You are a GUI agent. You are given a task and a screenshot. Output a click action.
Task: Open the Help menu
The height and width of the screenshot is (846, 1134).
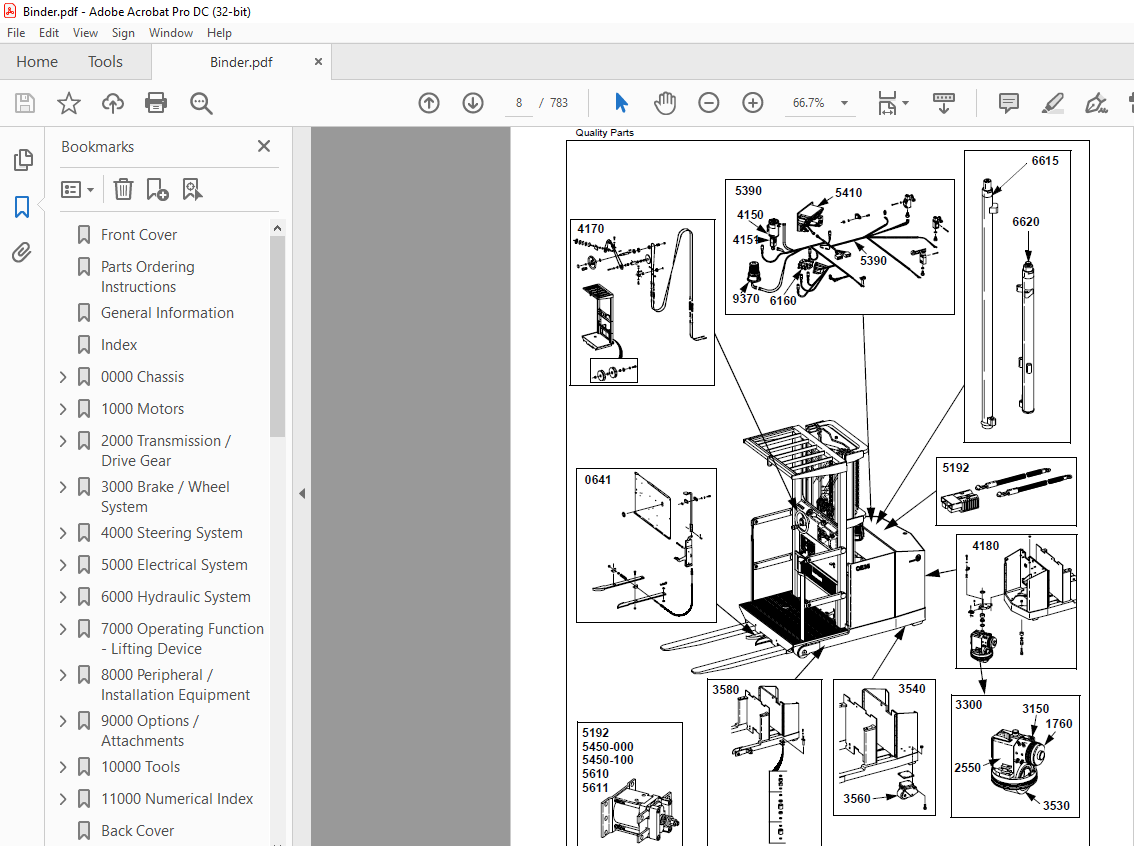[x=219, y=33]
